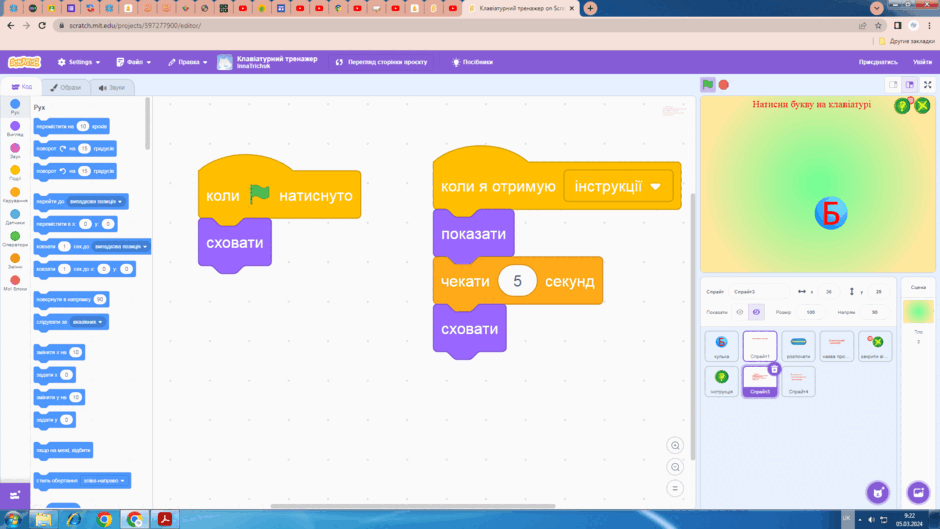Reload the browser page
The height and width of the screenshot is (529, 940).
point(42,25)
